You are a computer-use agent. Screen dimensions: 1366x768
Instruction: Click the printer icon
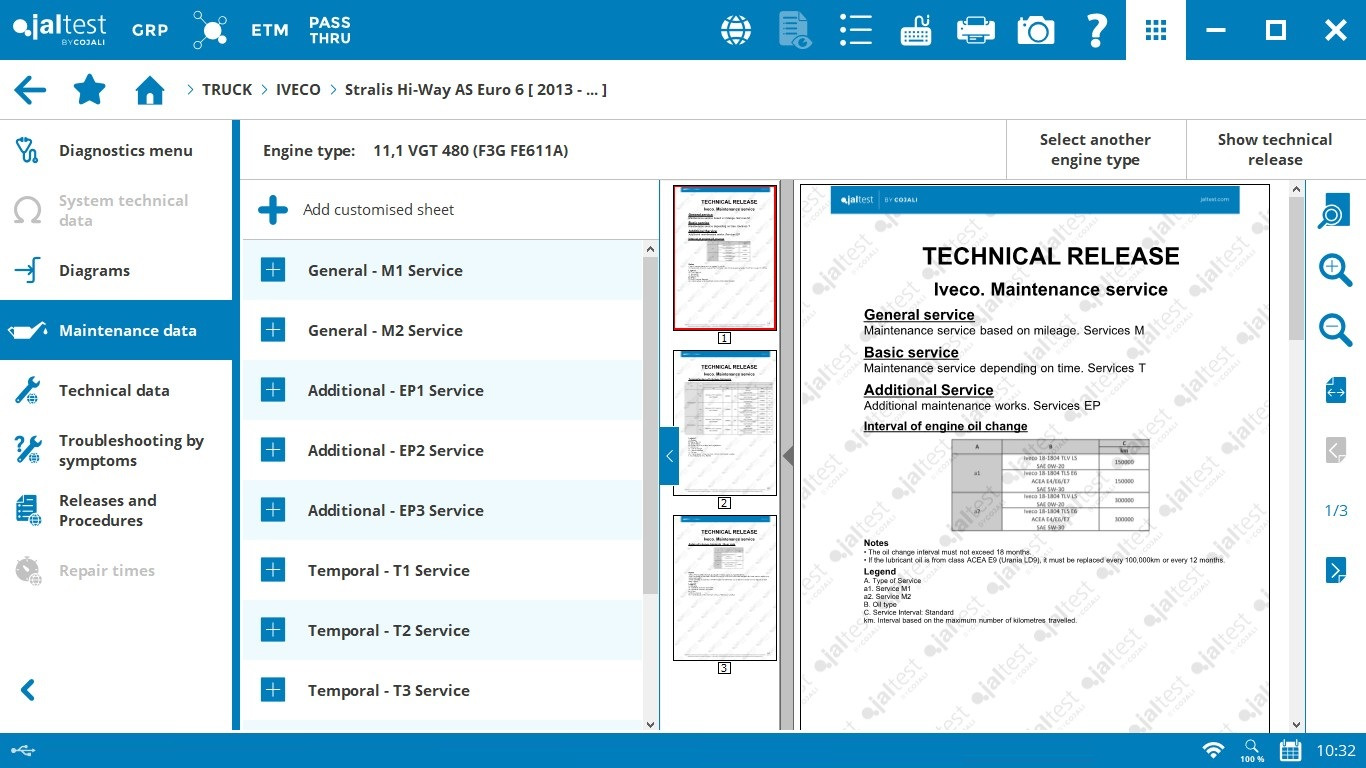click(x=976, y=30)
